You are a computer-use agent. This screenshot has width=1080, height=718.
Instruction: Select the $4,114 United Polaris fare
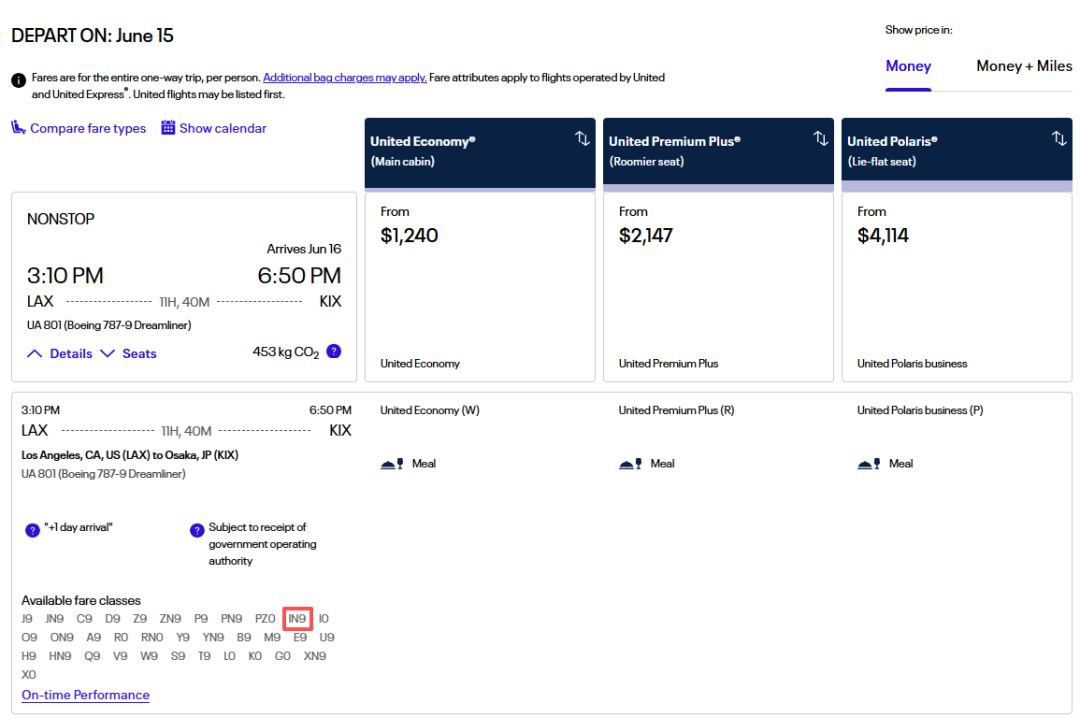(x=957, y=287)
